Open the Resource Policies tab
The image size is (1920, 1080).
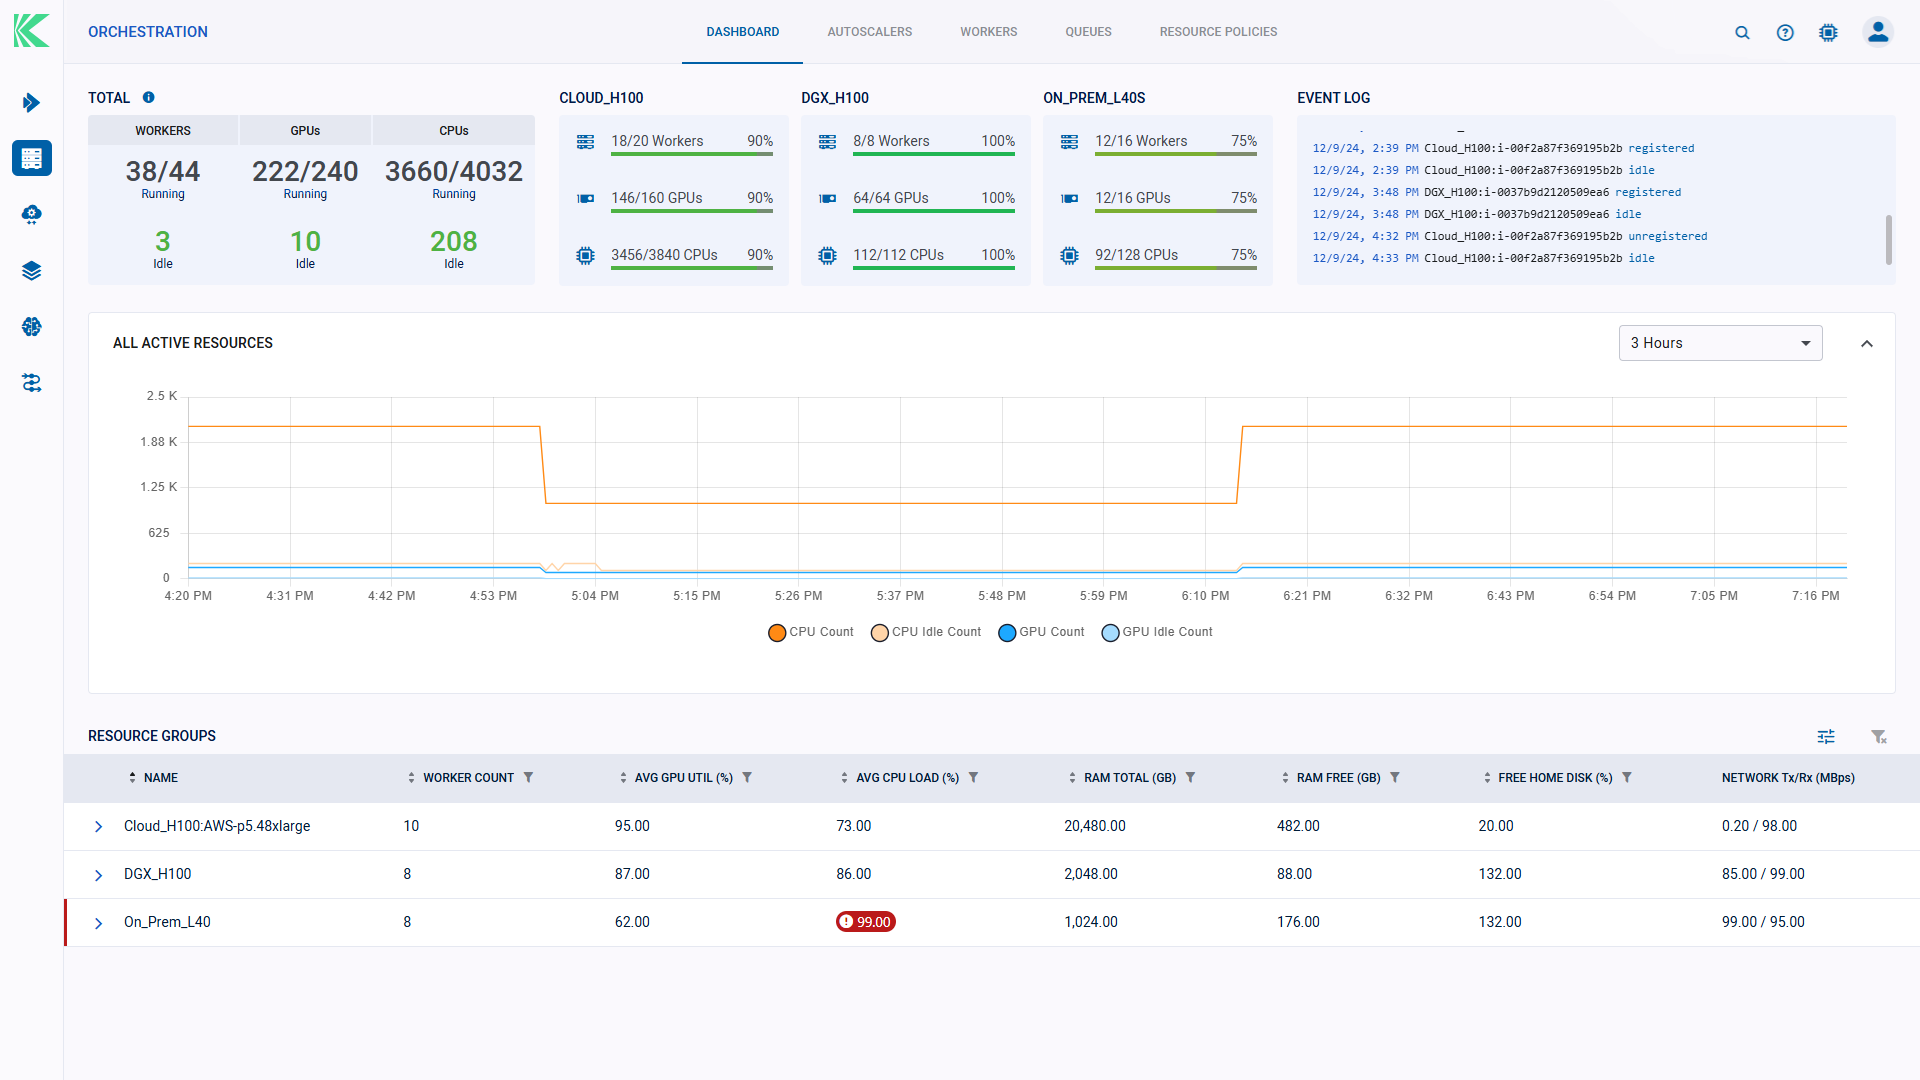[x=1218, y=32]
